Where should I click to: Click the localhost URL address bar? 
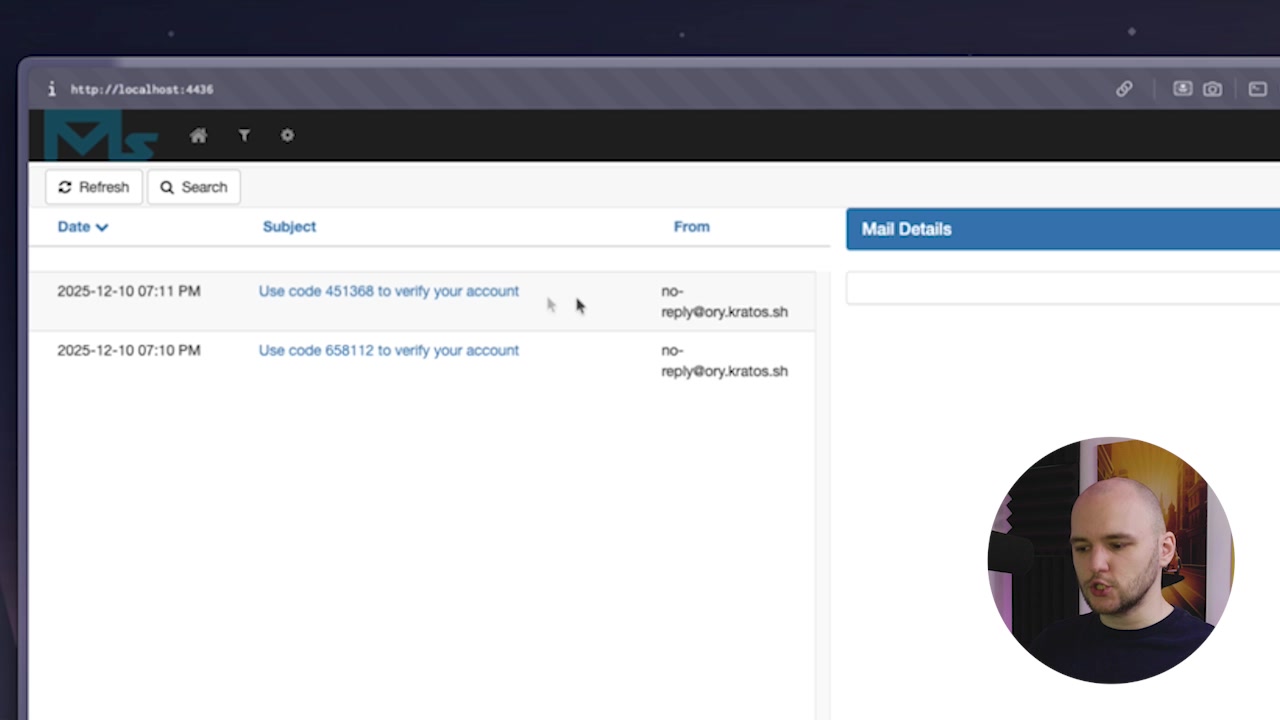click(x=141, y=89)
